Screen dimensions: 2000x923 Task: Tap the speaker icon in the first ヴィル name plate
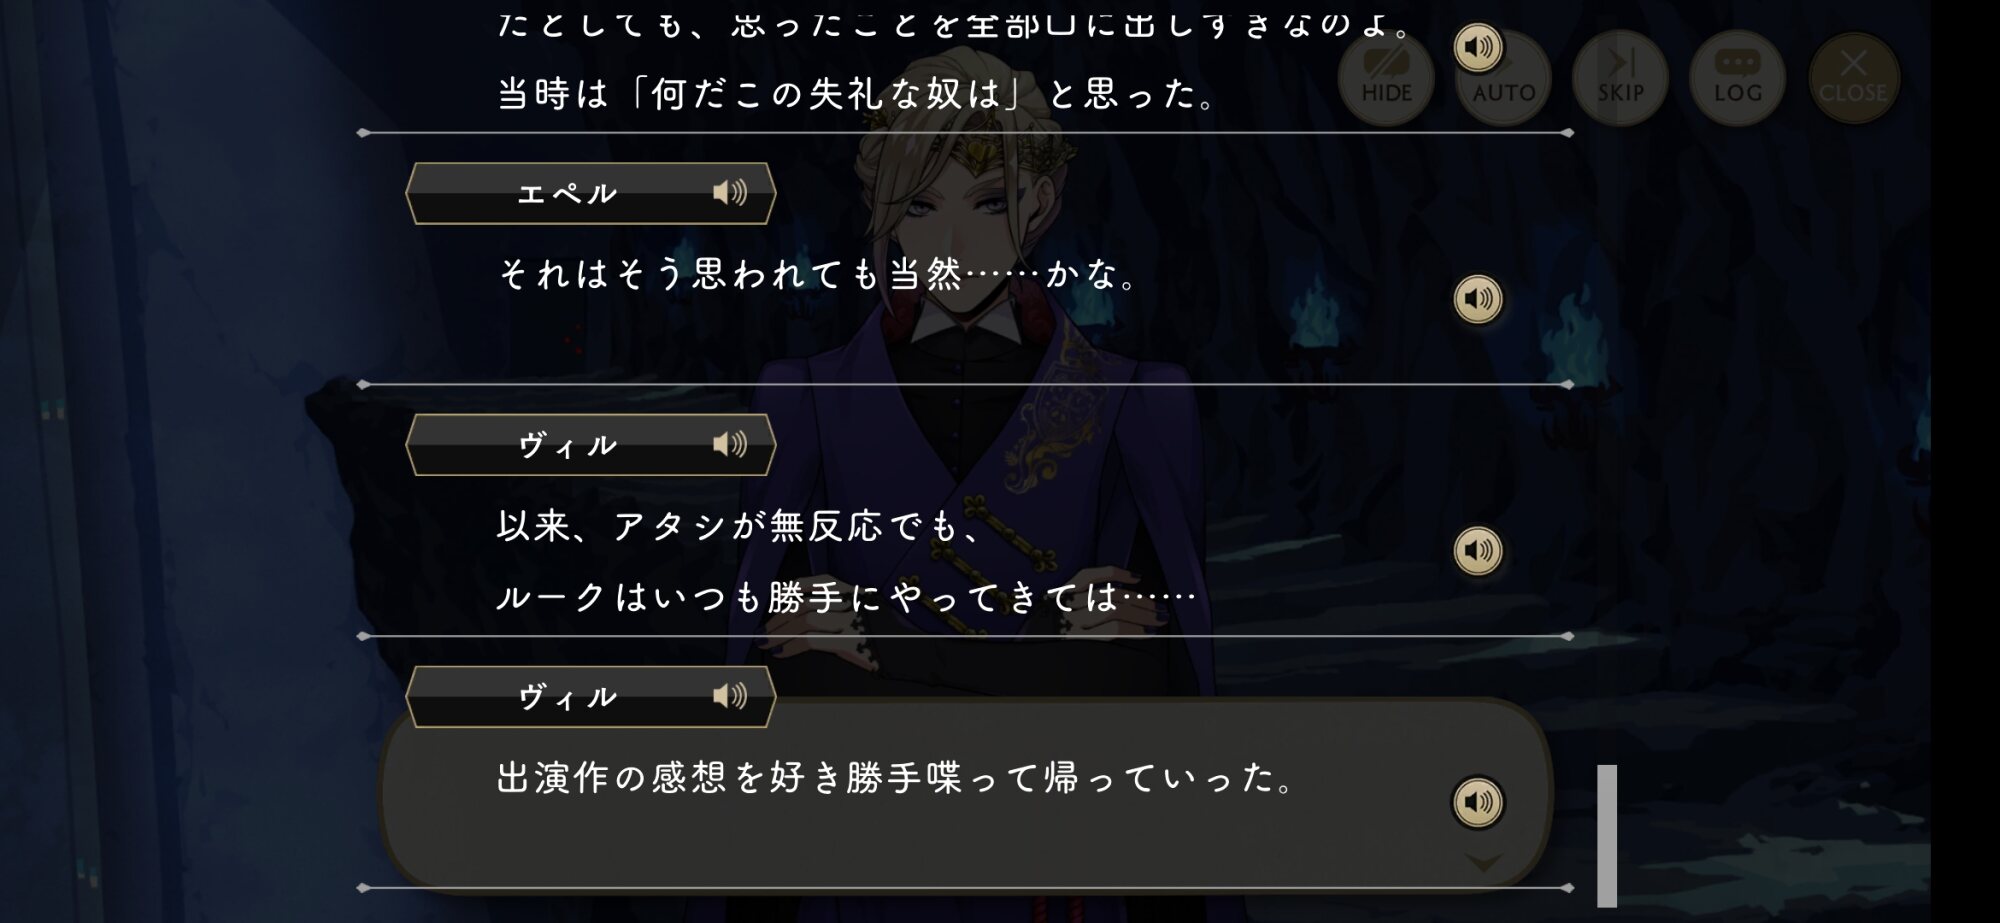(x=730, y=444)
